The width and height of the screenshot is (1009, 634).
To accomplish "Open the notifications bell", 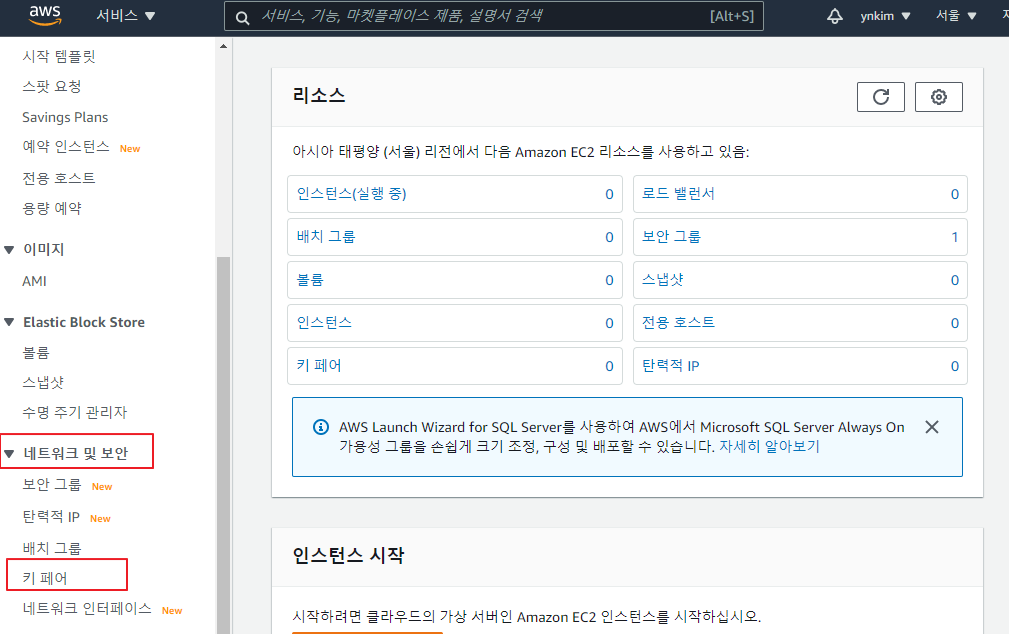I will pos(835,16).
